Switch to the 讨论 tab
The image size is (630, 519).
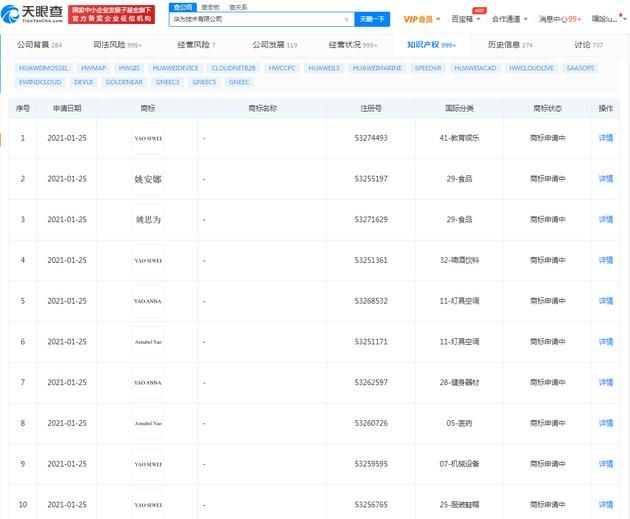click(x=588, y=45)
